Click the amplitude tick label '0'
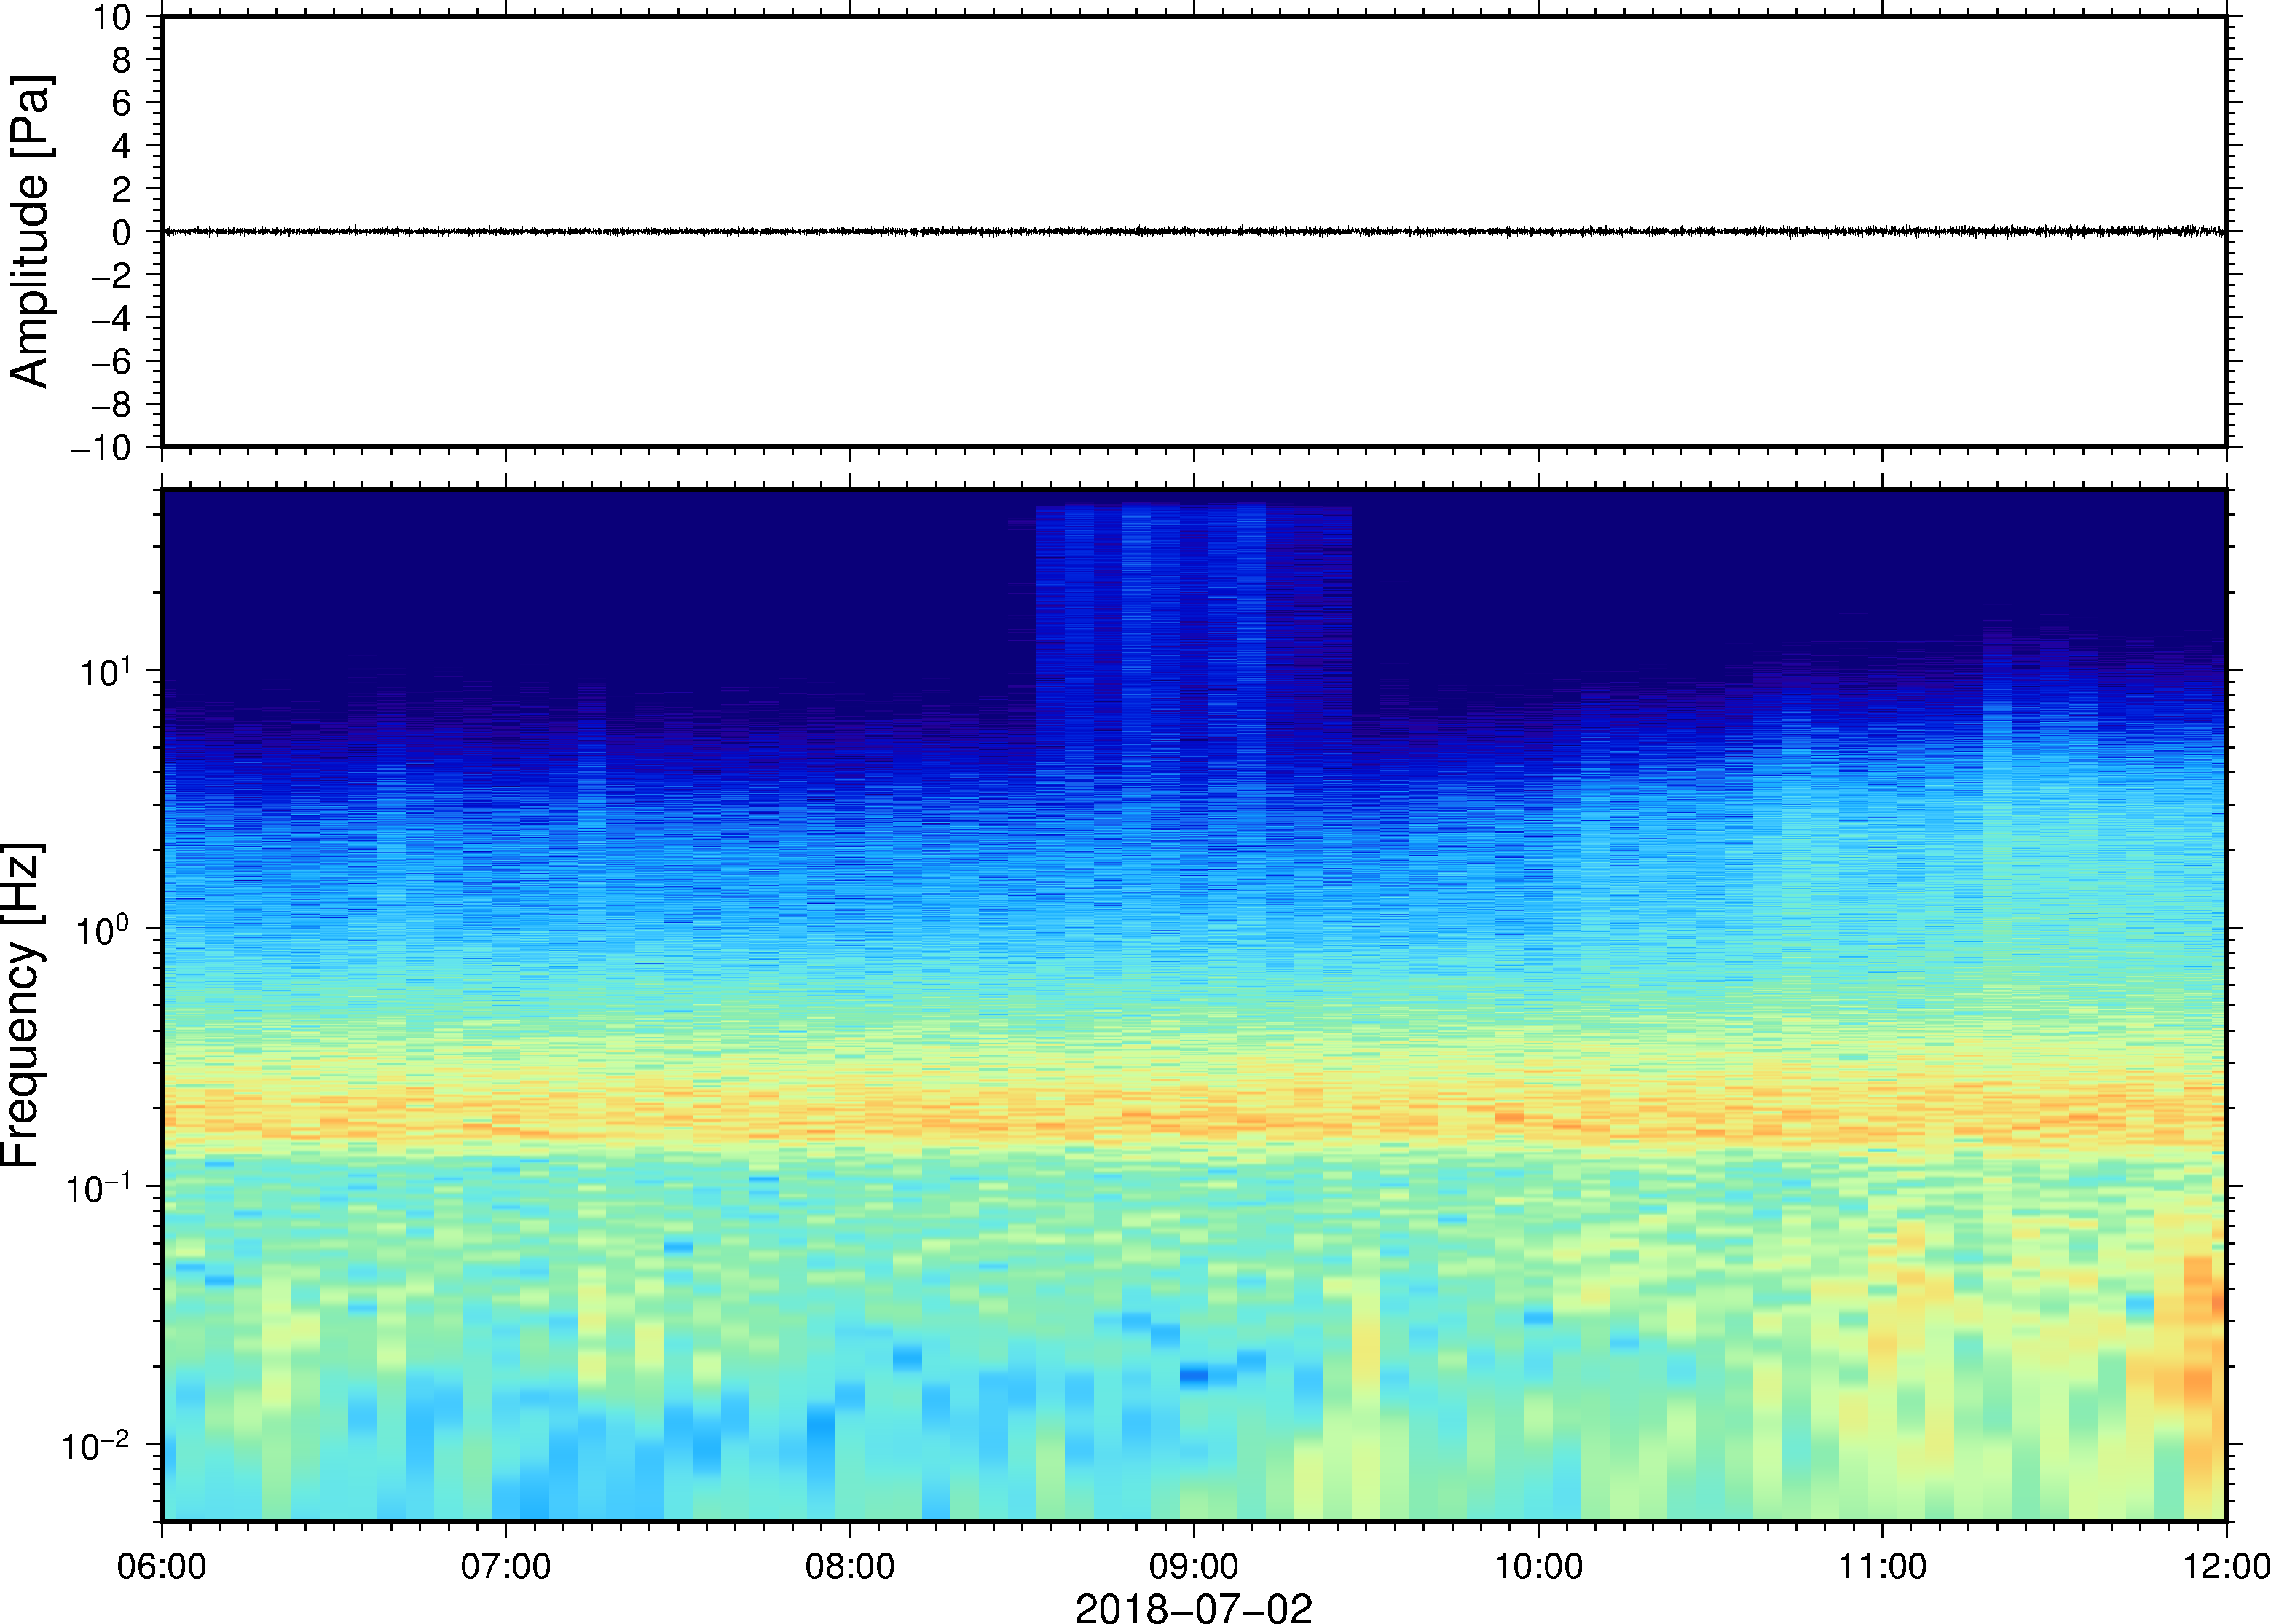The height and width of the screenshot is (1624, 2271). [122, 232]
